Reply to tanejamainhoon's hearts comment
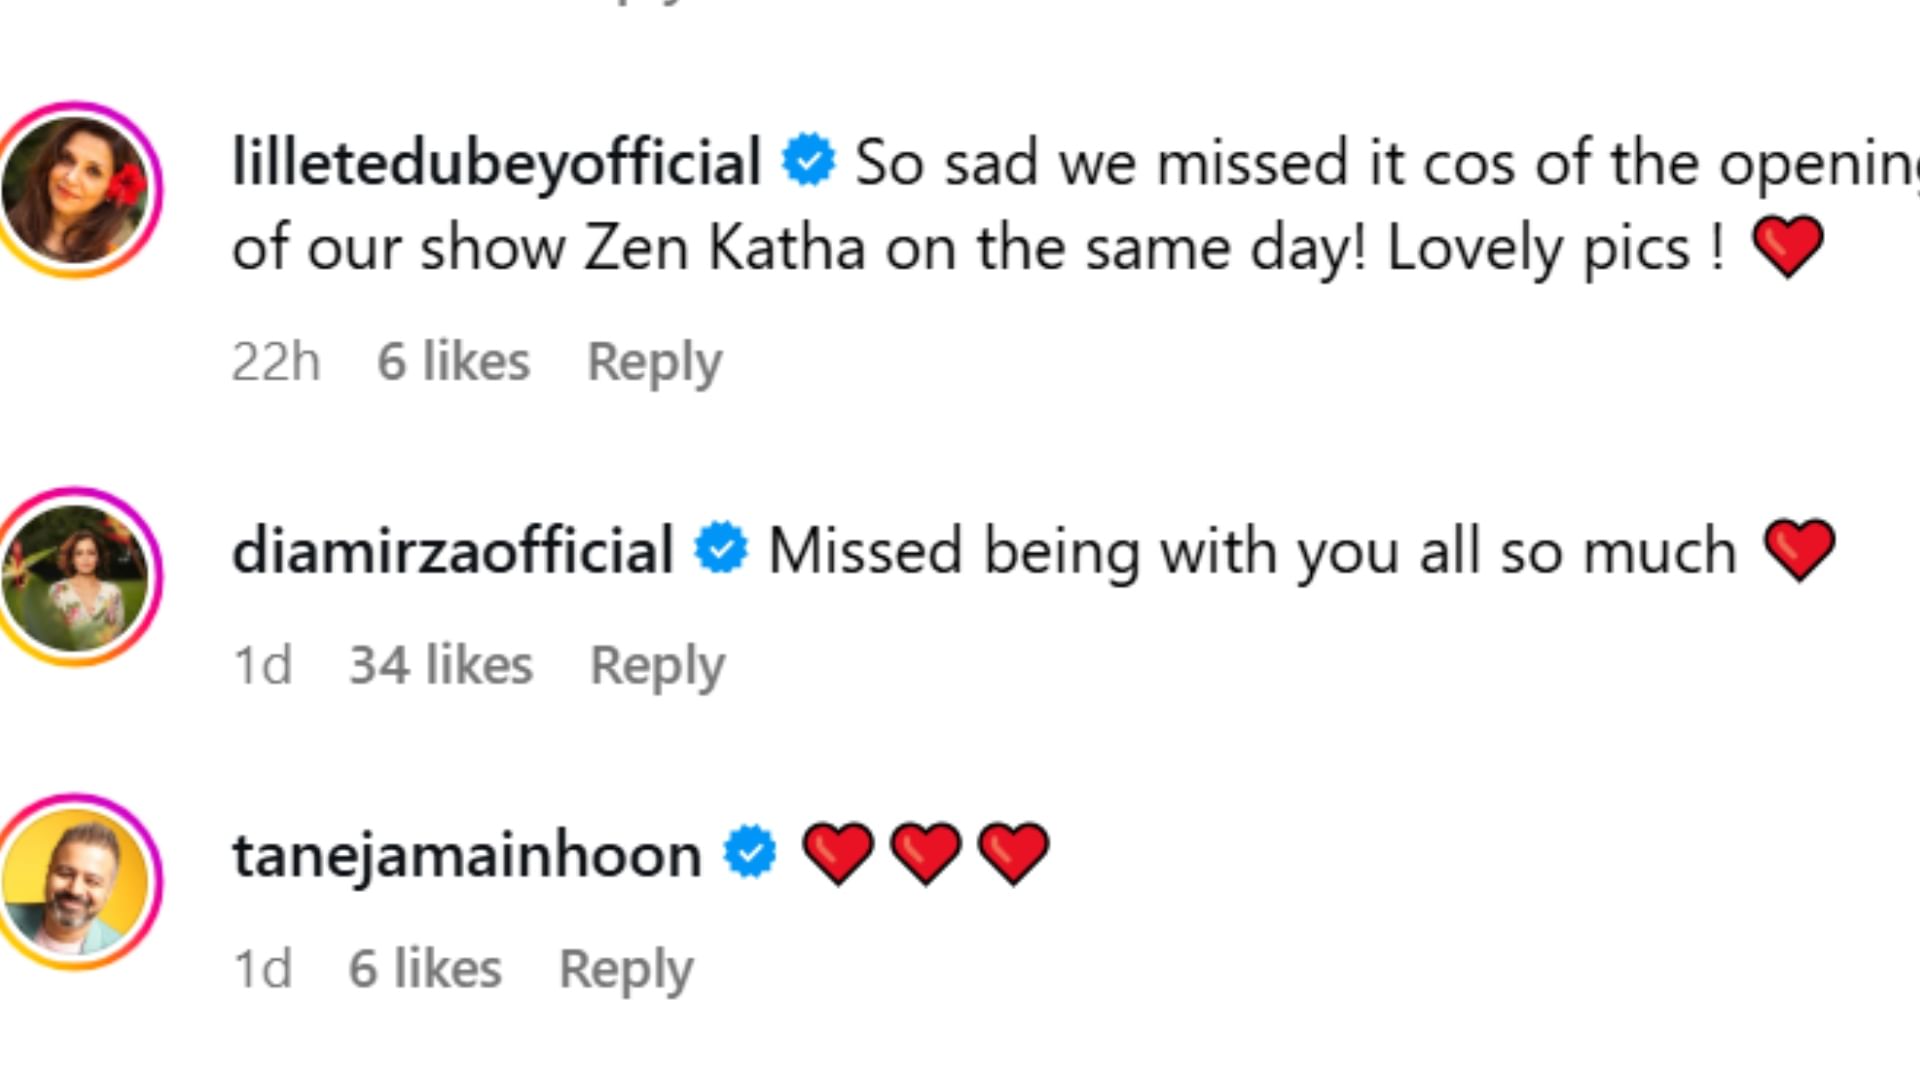Image resolution: width=1920 pixels, height=1080 pixels. click(626, 970)
